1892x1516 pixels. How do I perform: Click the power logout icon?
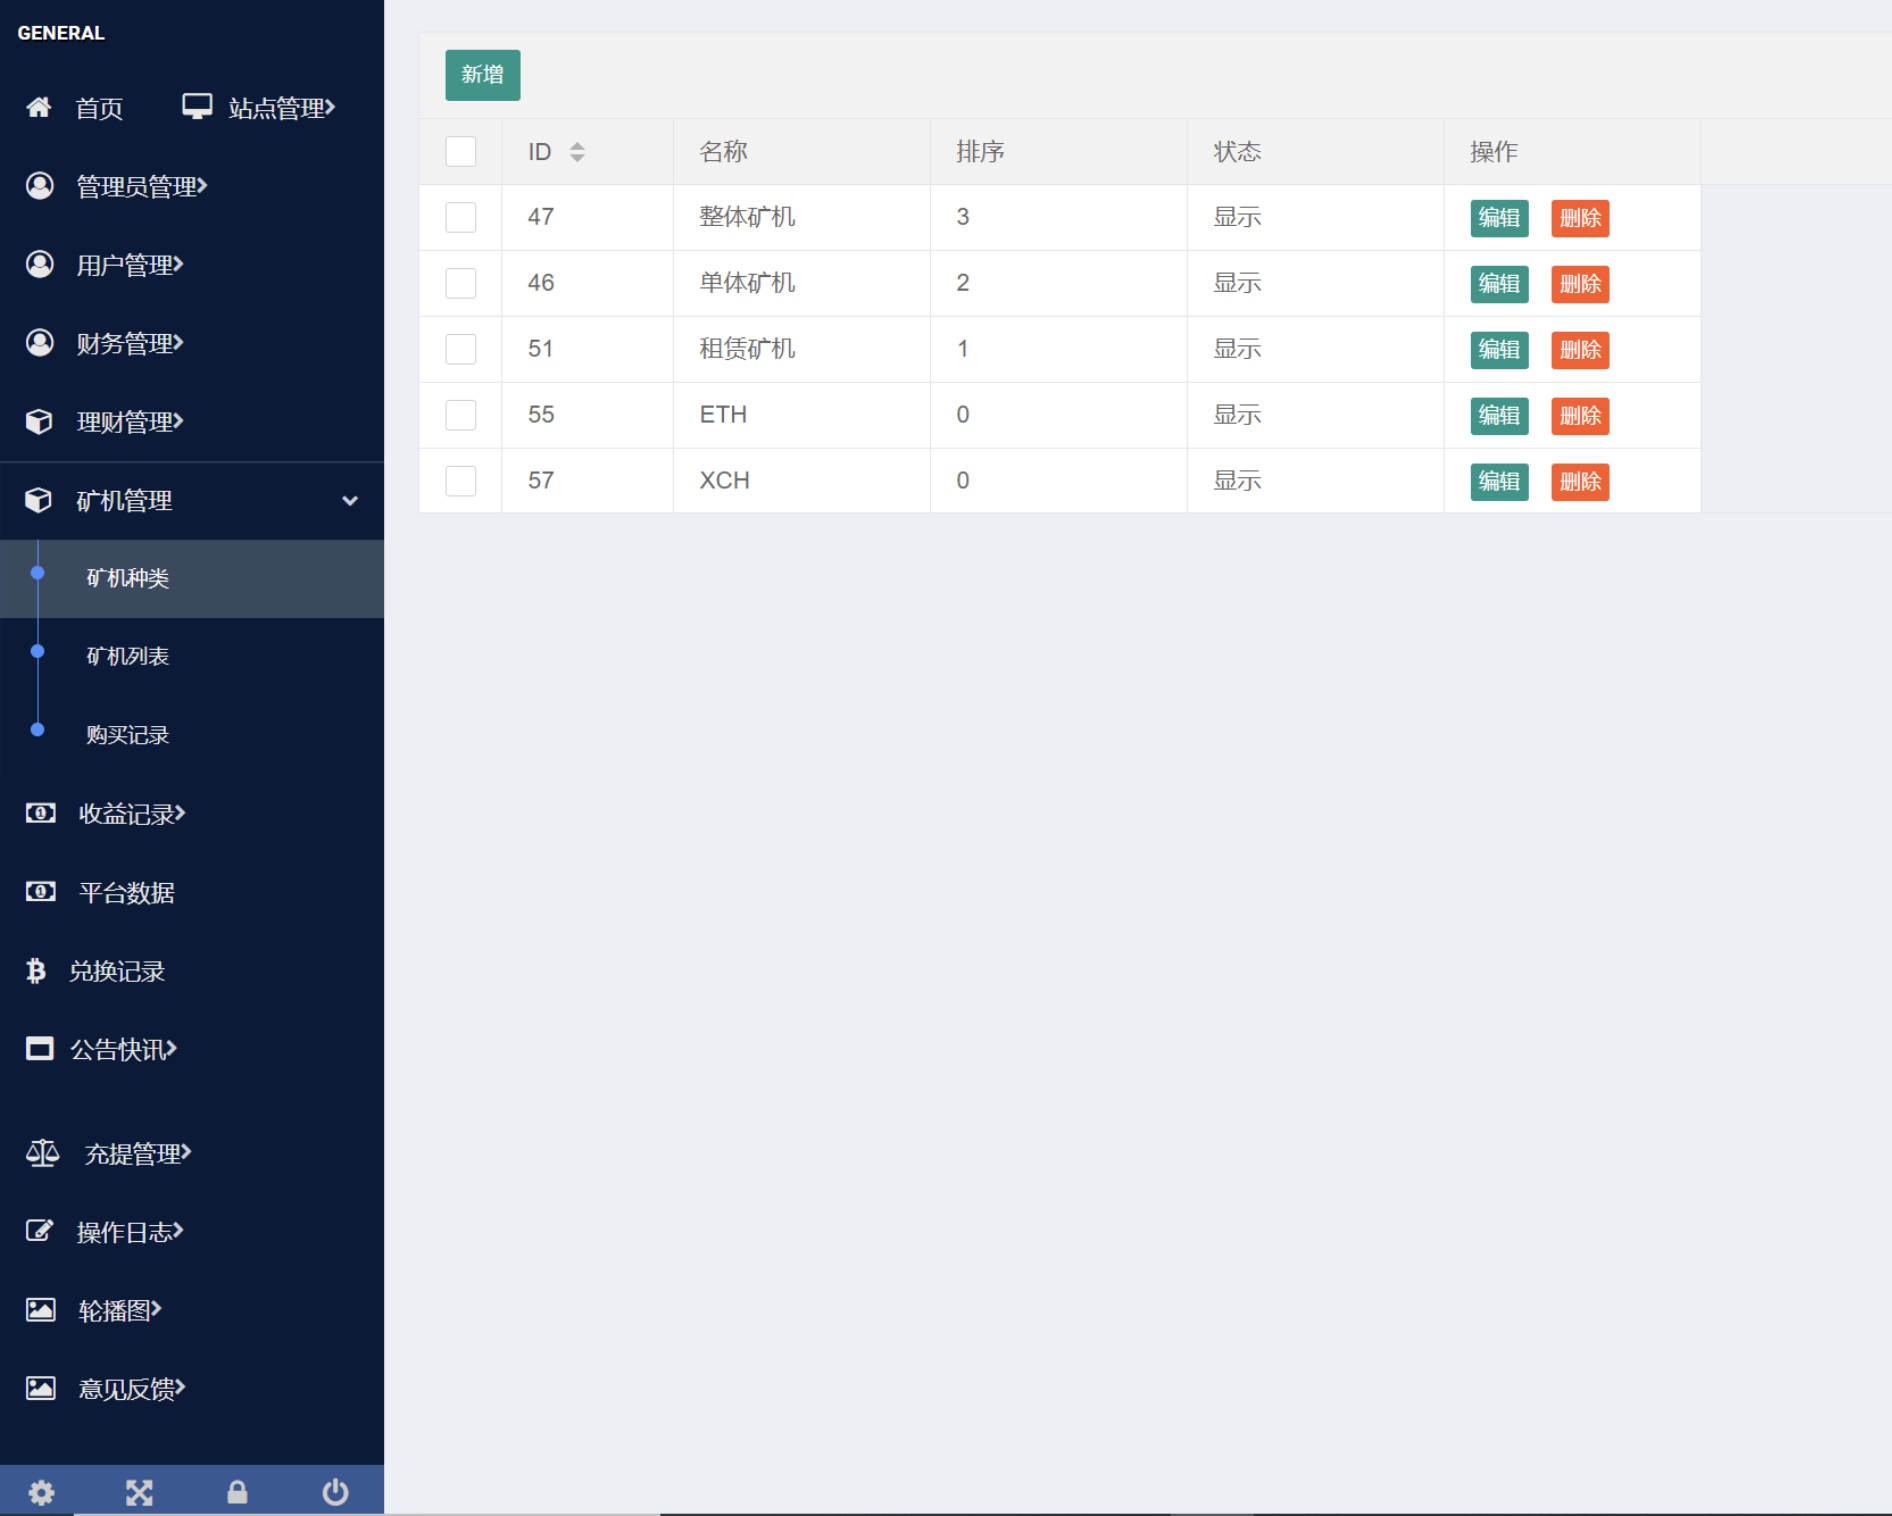point(335,1492)
